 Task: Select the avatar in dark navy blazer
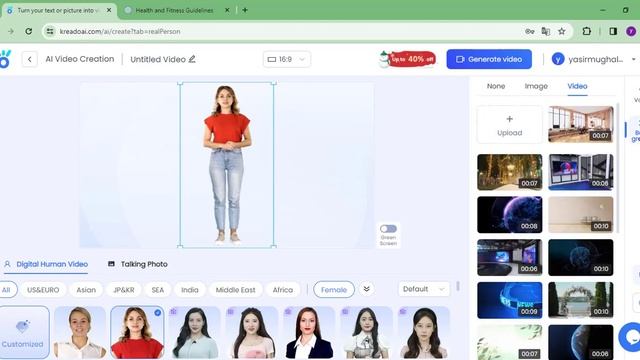pyautogui.click(x=309, y=333)
